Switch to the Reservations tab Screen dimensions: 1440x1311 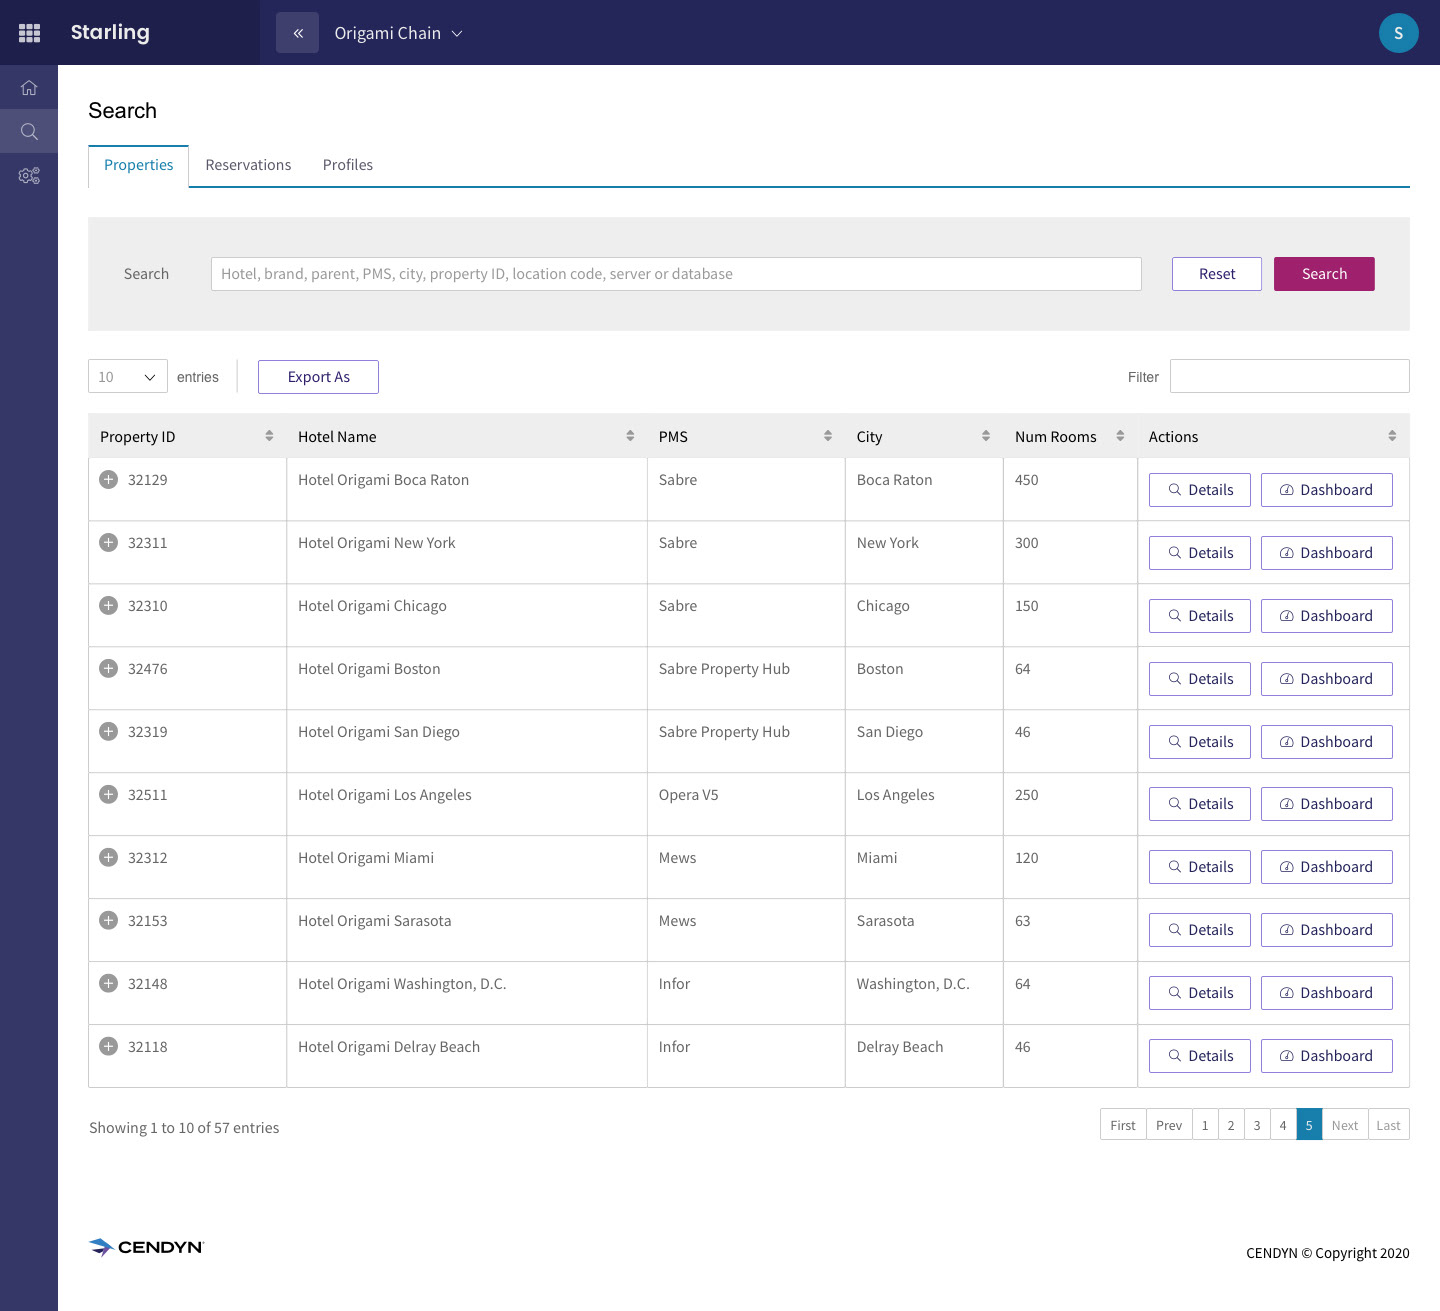pyautogui.click(x=248, y=165)
